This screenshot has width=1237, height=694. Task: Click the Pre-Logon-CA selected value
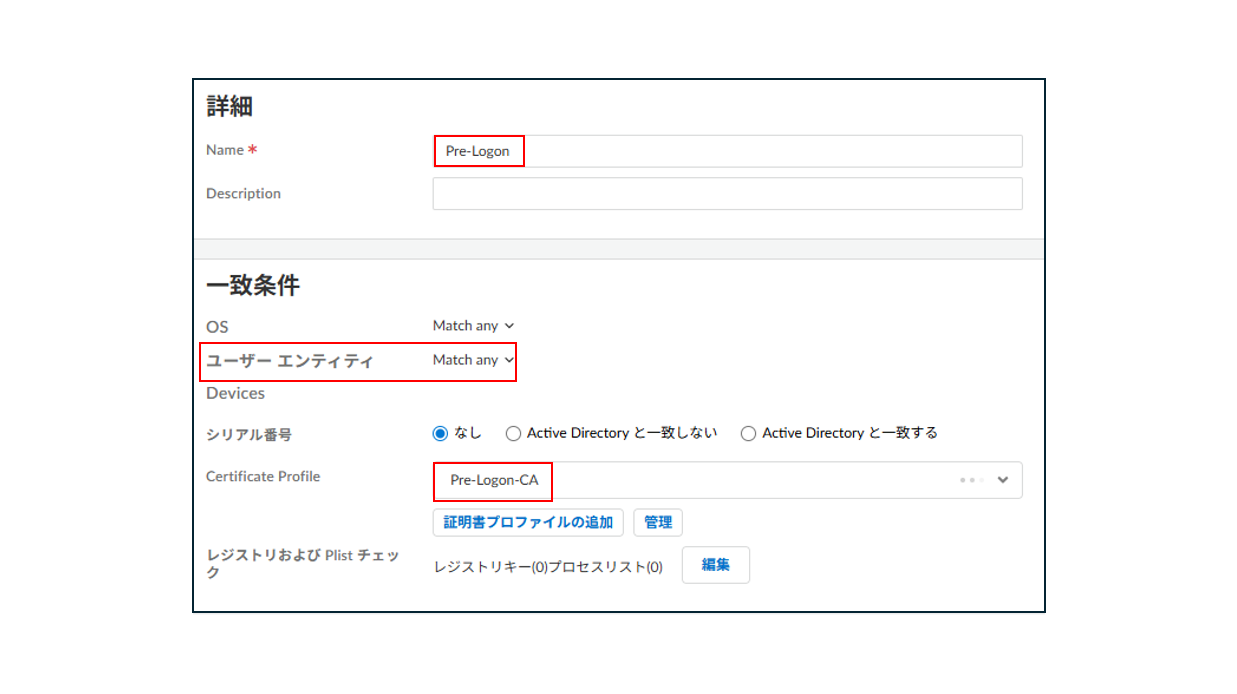click(x=494, y=481)
